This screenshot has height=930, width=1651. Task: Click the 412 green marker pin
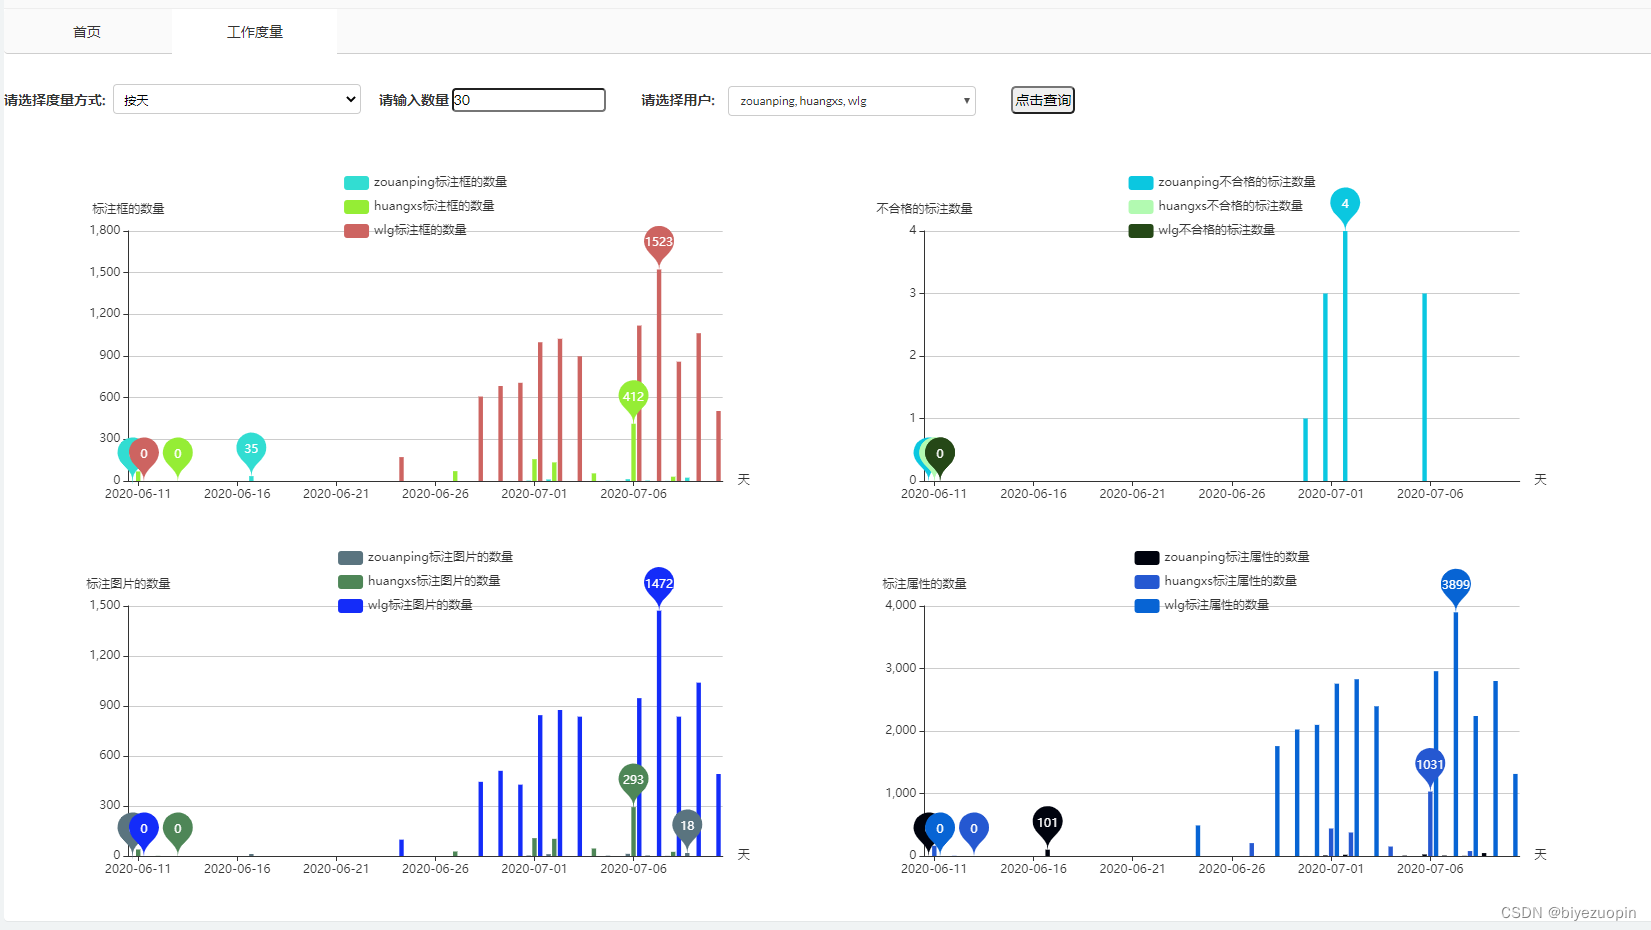[x=633, y=398]
